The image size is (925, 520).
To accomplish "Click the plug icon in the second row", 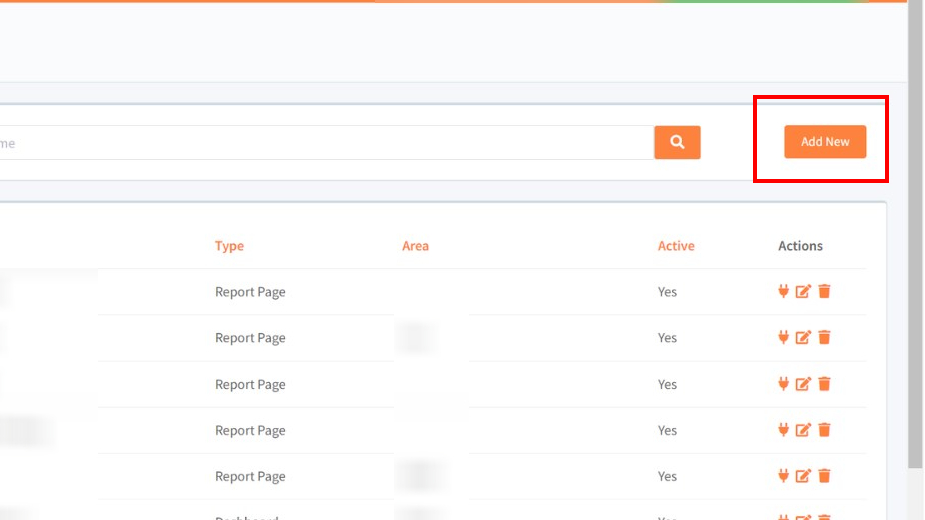I will coord(783,337).
